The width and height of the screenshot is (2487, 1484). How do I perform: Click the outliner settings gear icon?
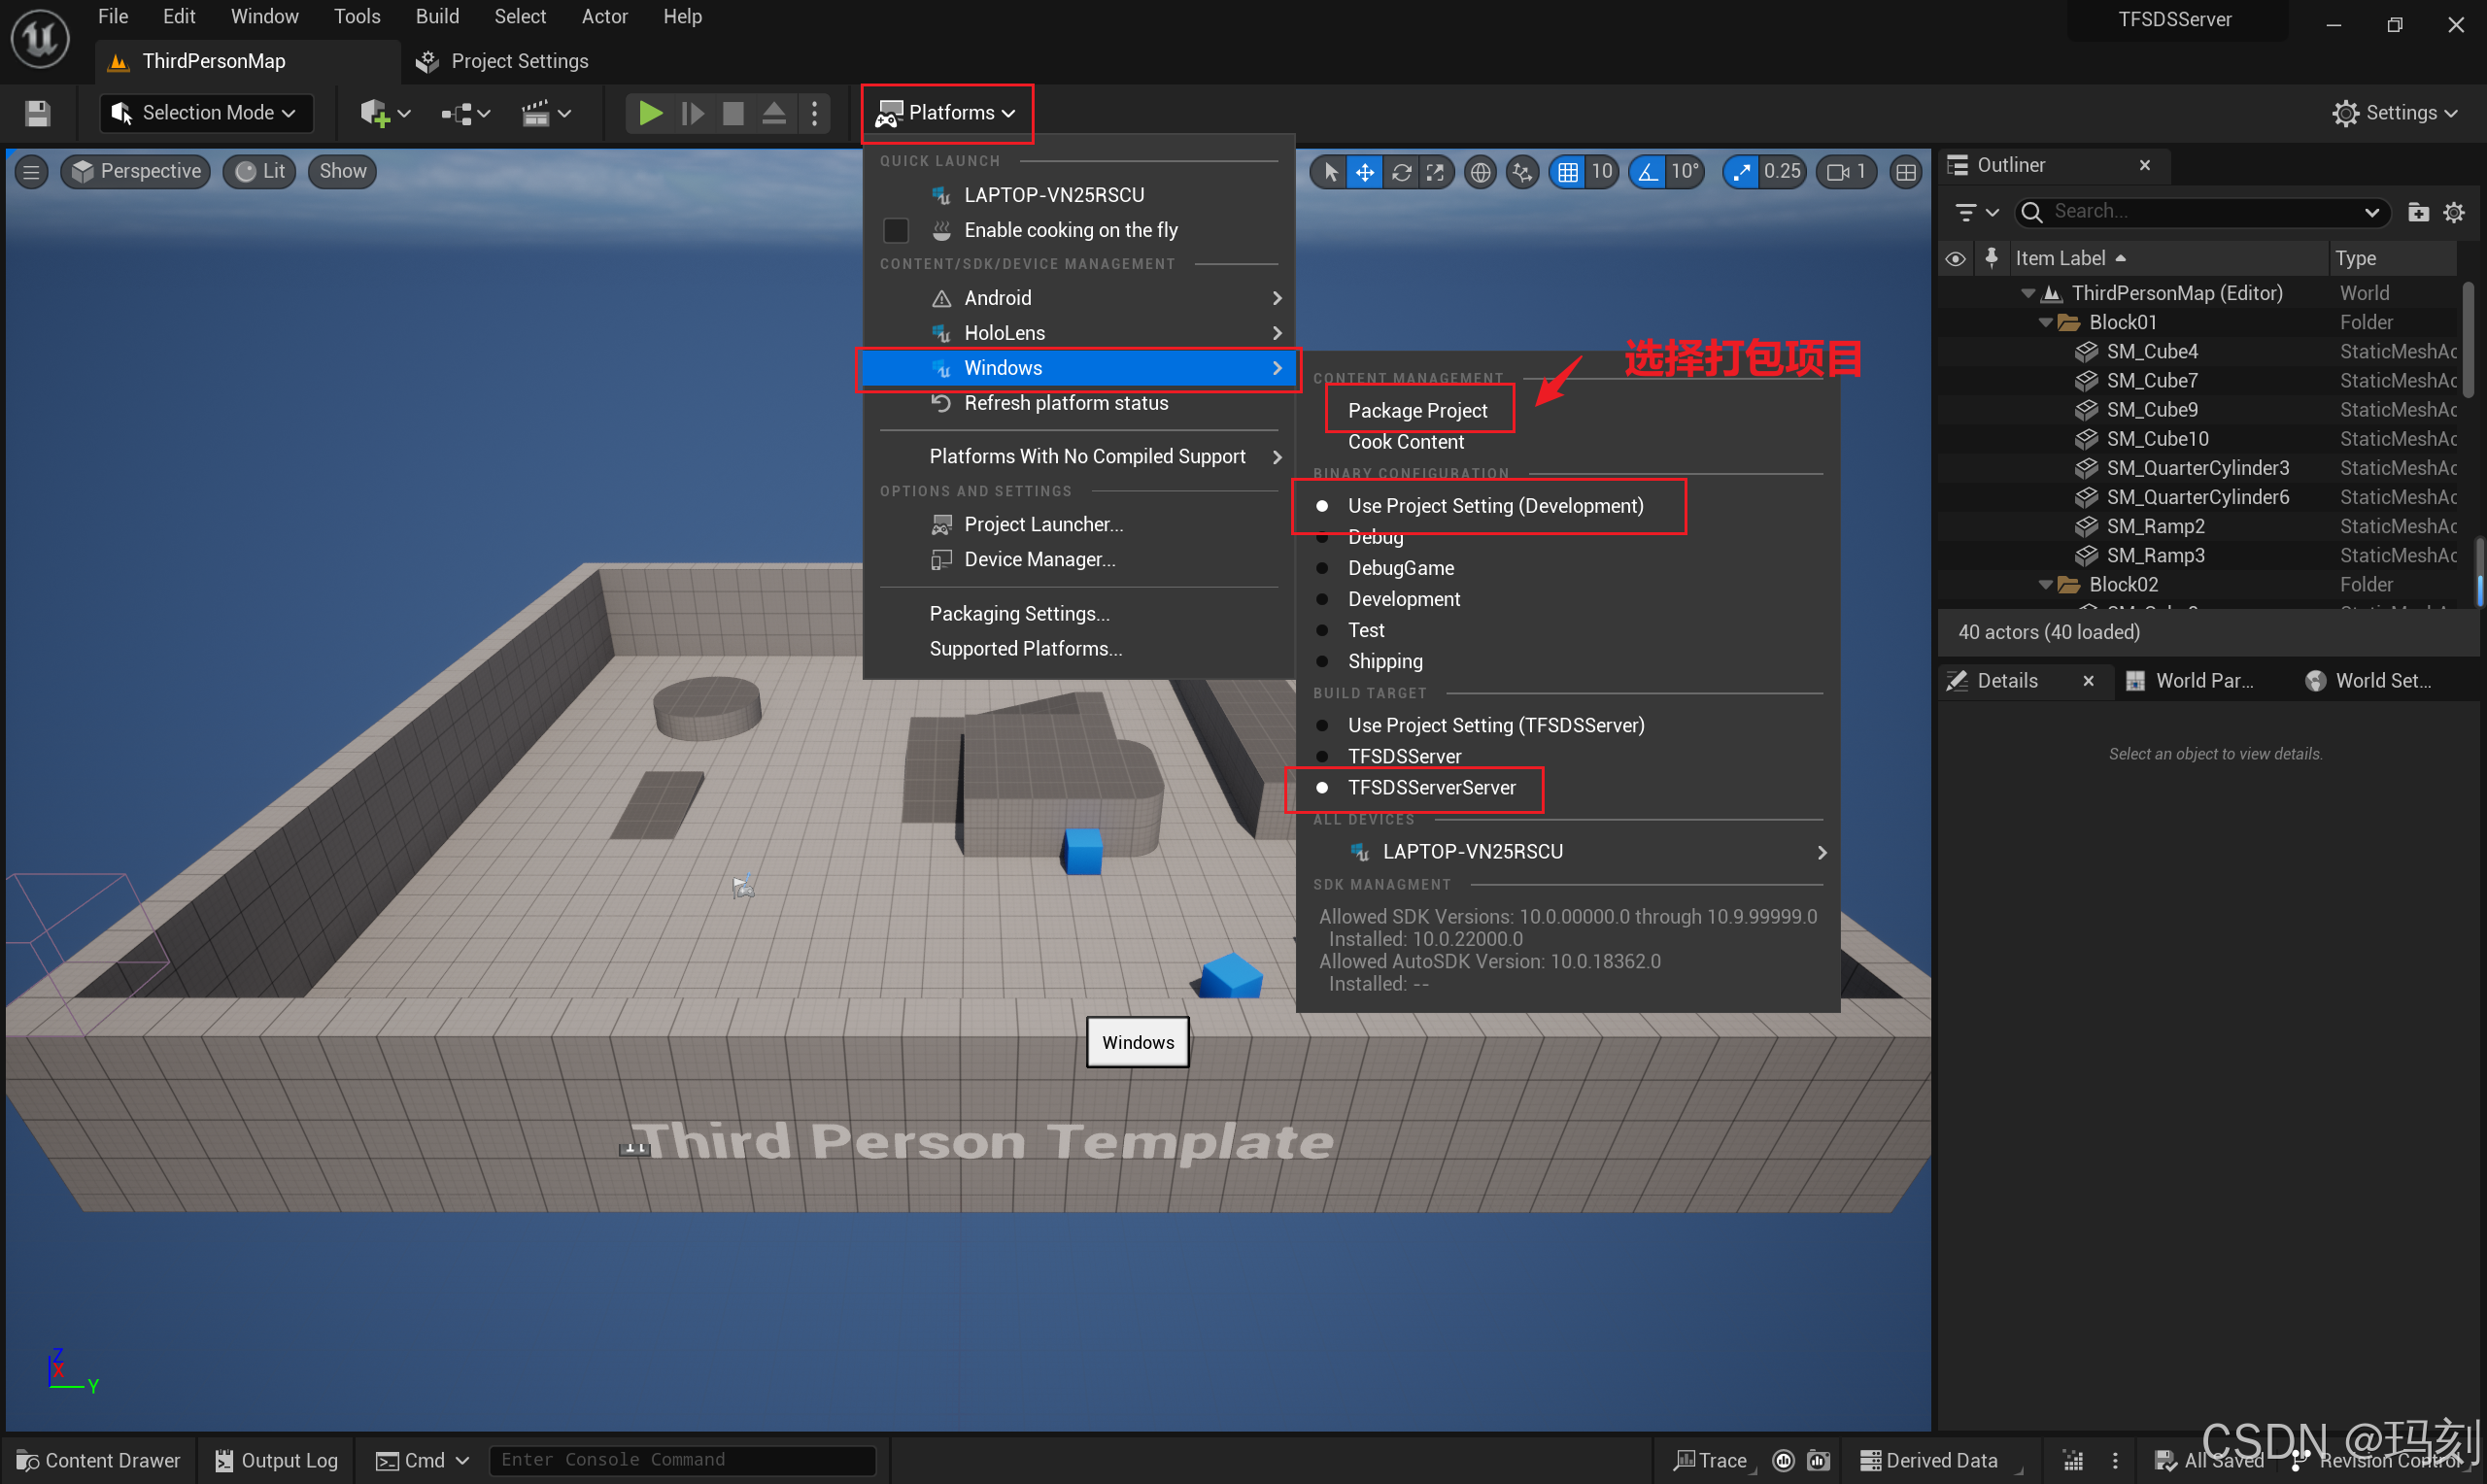pyautogui.click(x=2454, y=212)
